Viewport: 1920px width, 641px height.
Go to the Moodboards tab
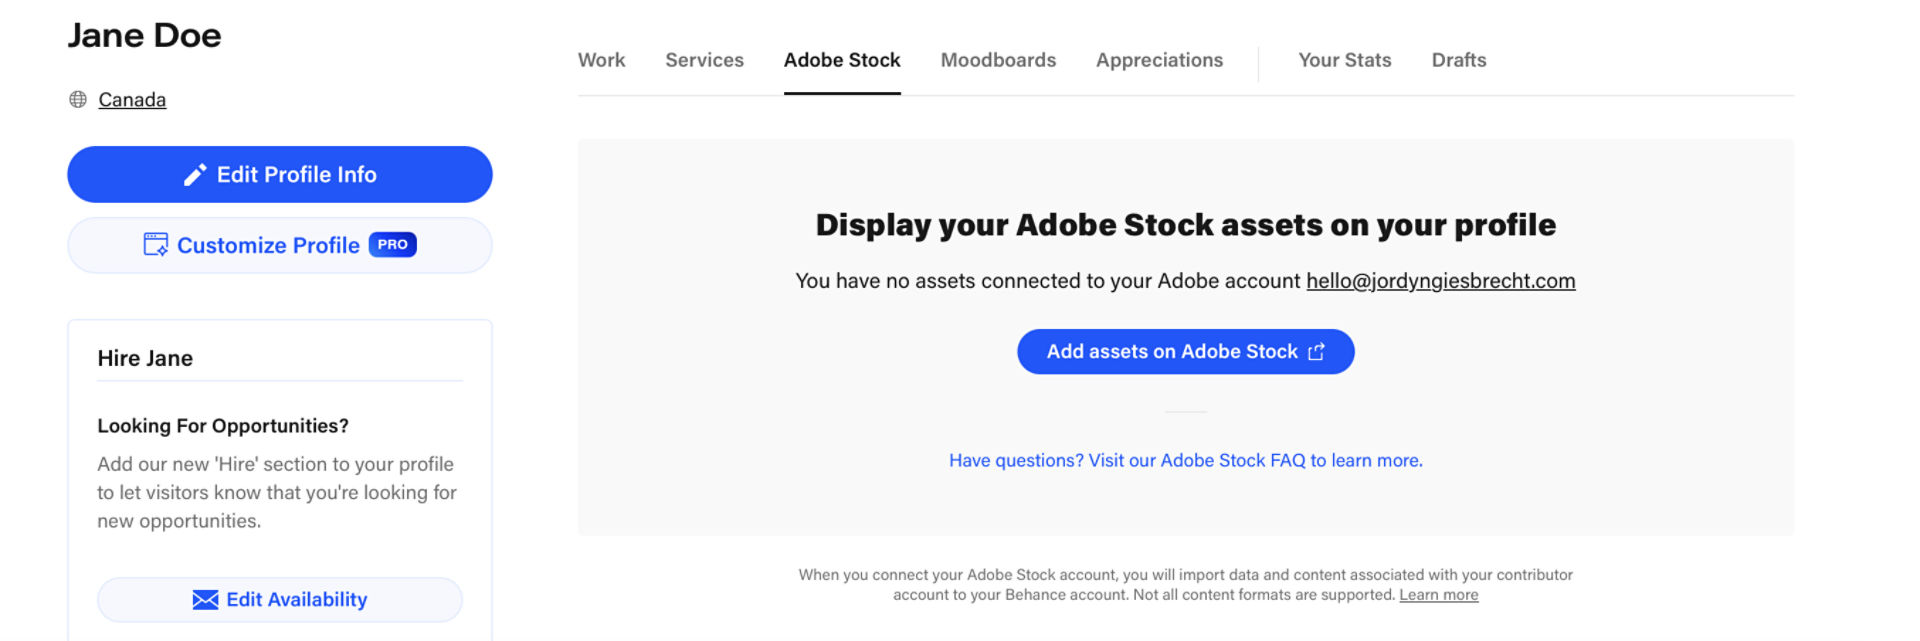[998, 60]
